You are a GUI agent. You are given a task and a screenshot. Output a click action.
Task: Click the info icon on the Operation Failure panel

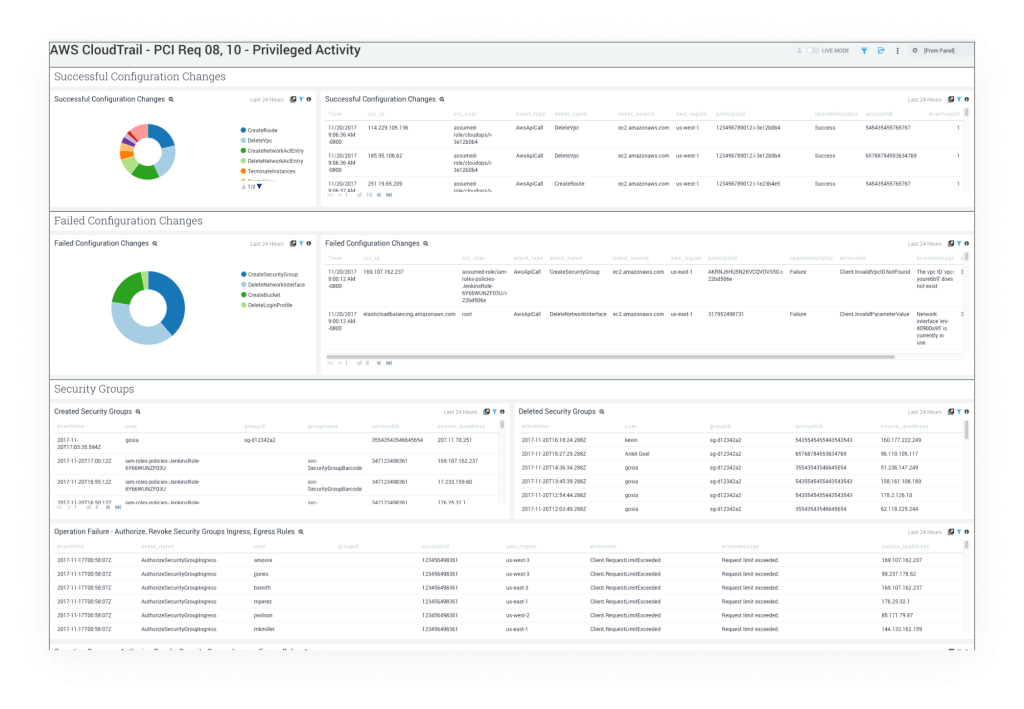966,531
